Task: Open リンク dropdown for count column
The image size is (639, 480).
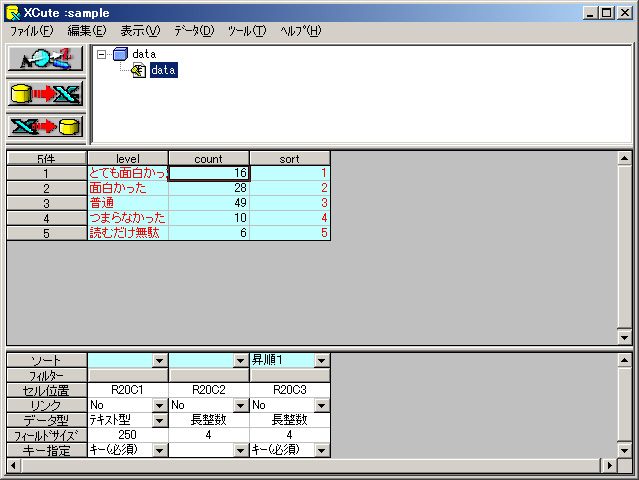Action: click(x=240, y=405)
